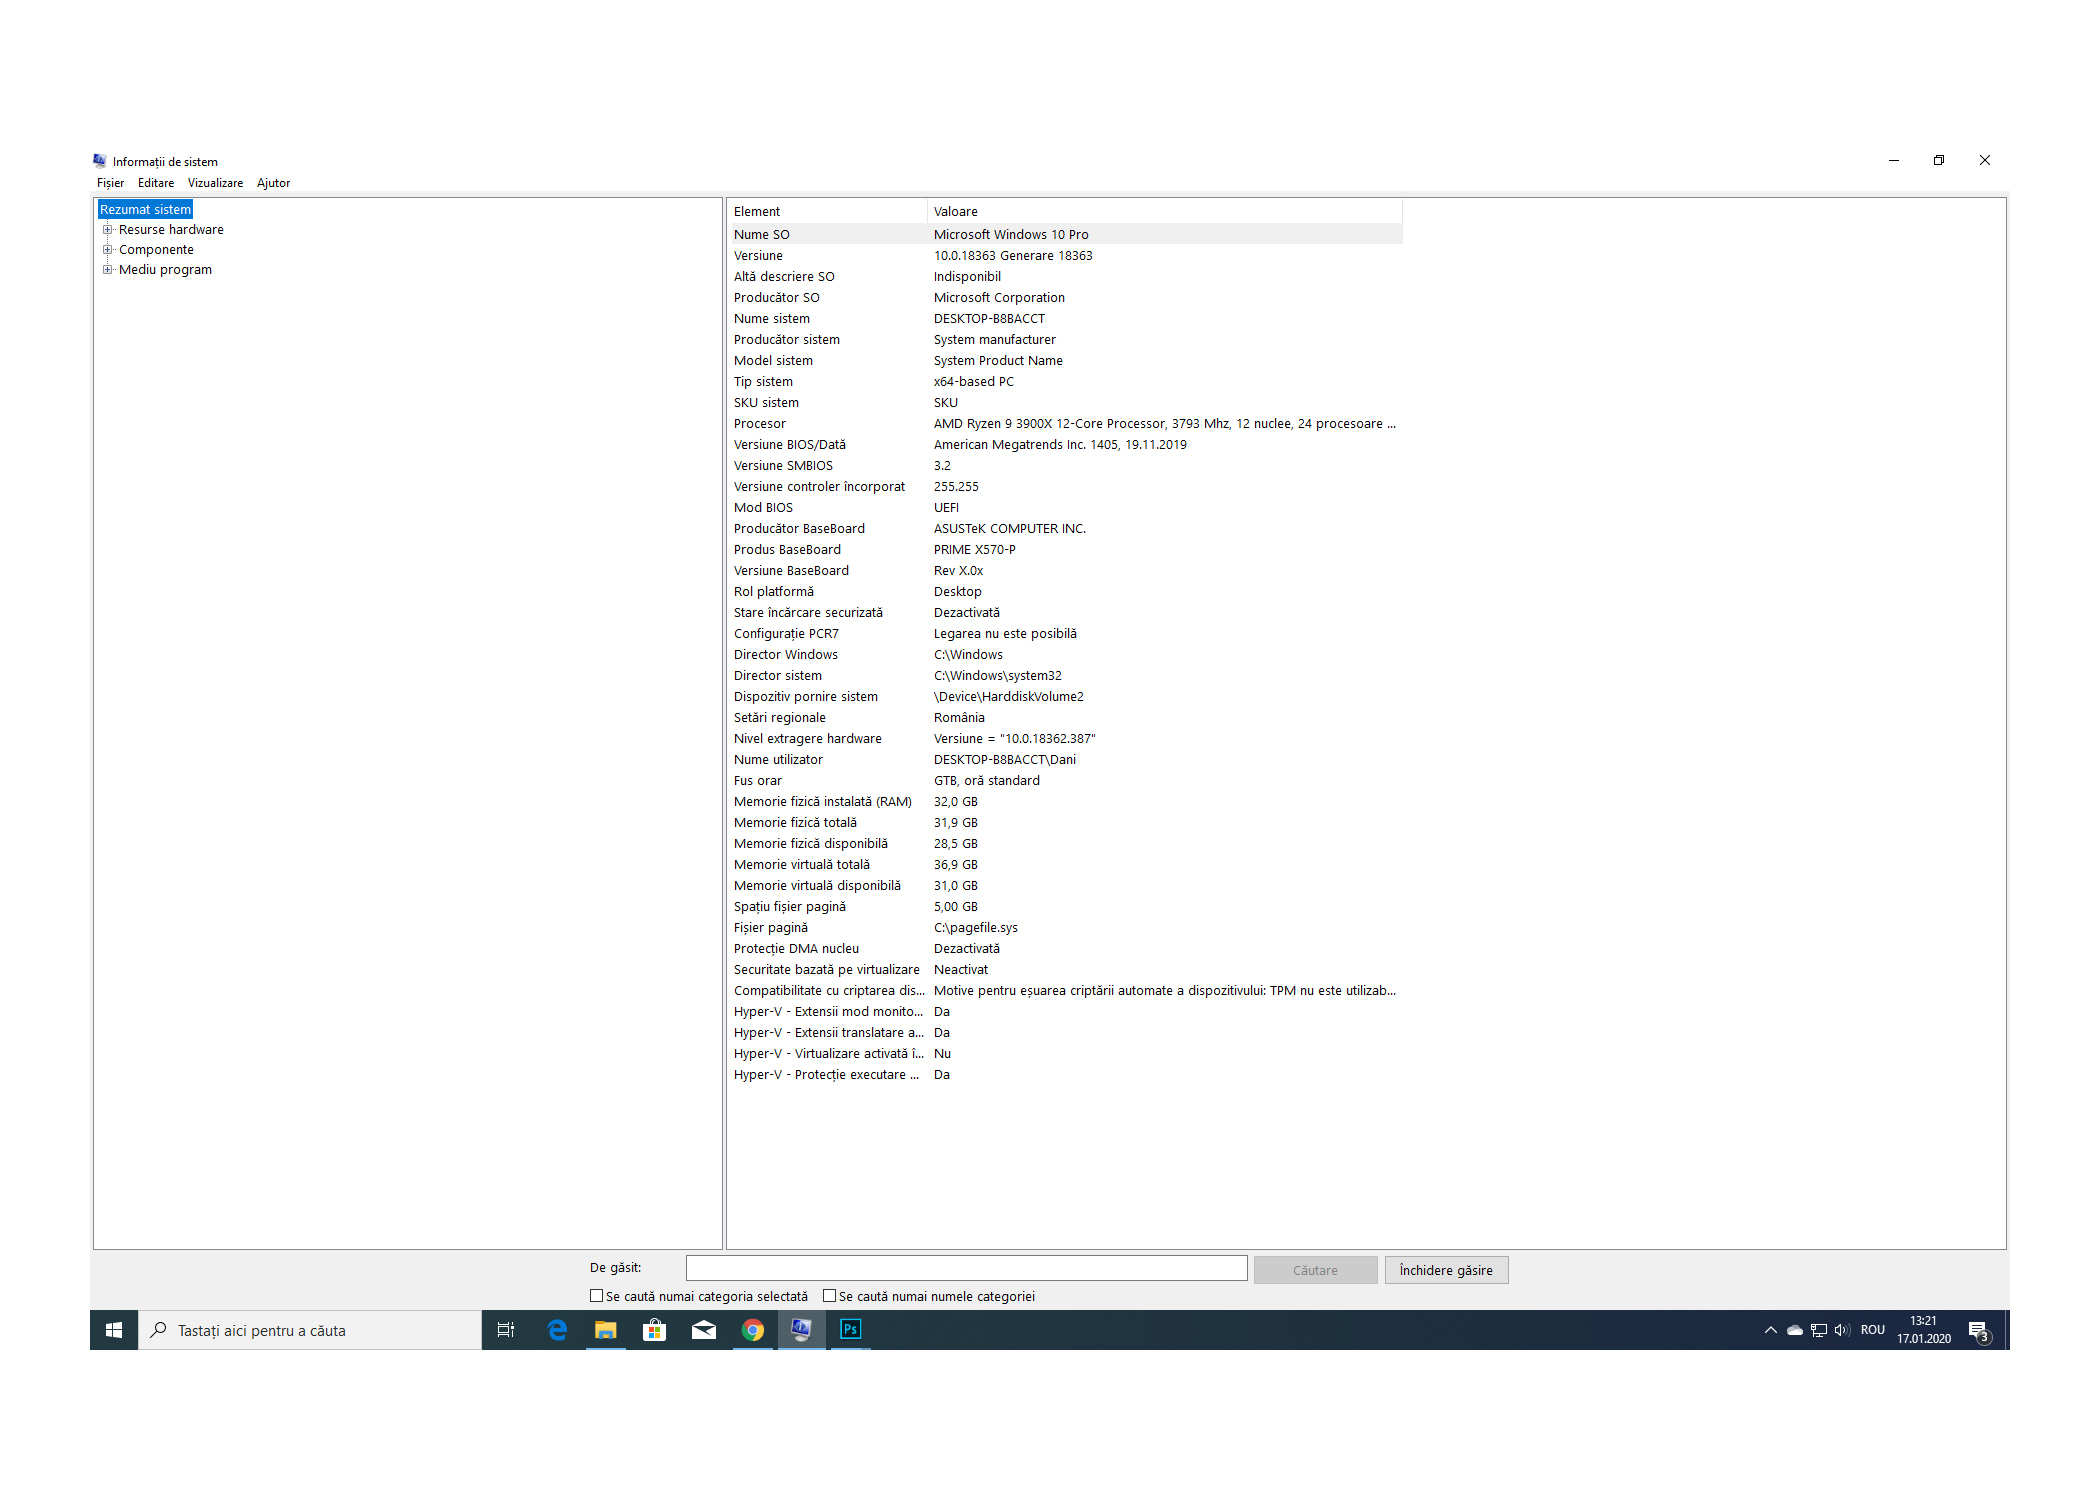Viewport: 2100px width, 1500px height.
Task: Select Stare încărcare securizată row
Action: coord(1065,613)
